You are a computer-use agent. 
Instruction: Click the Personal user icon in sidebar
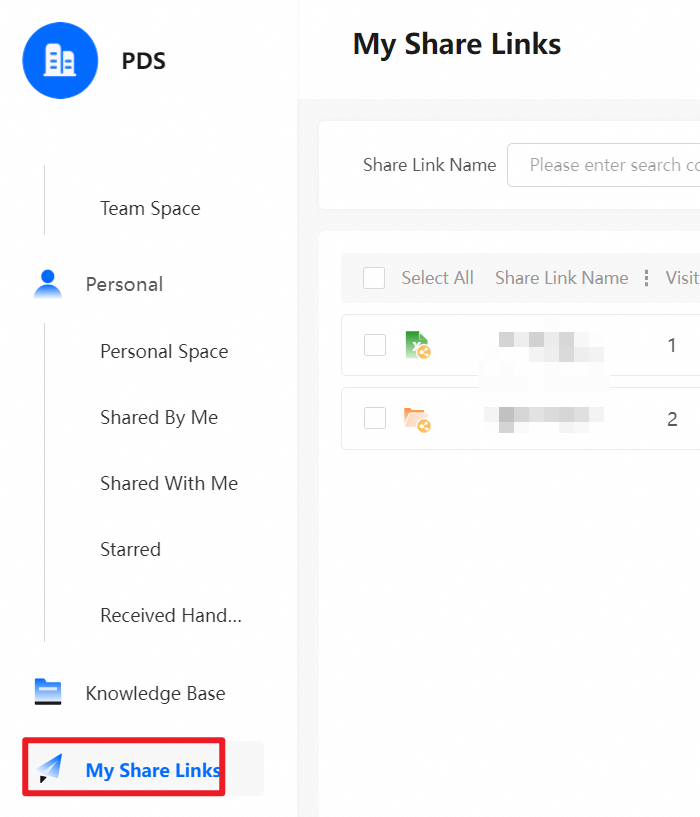coord(48,284)
